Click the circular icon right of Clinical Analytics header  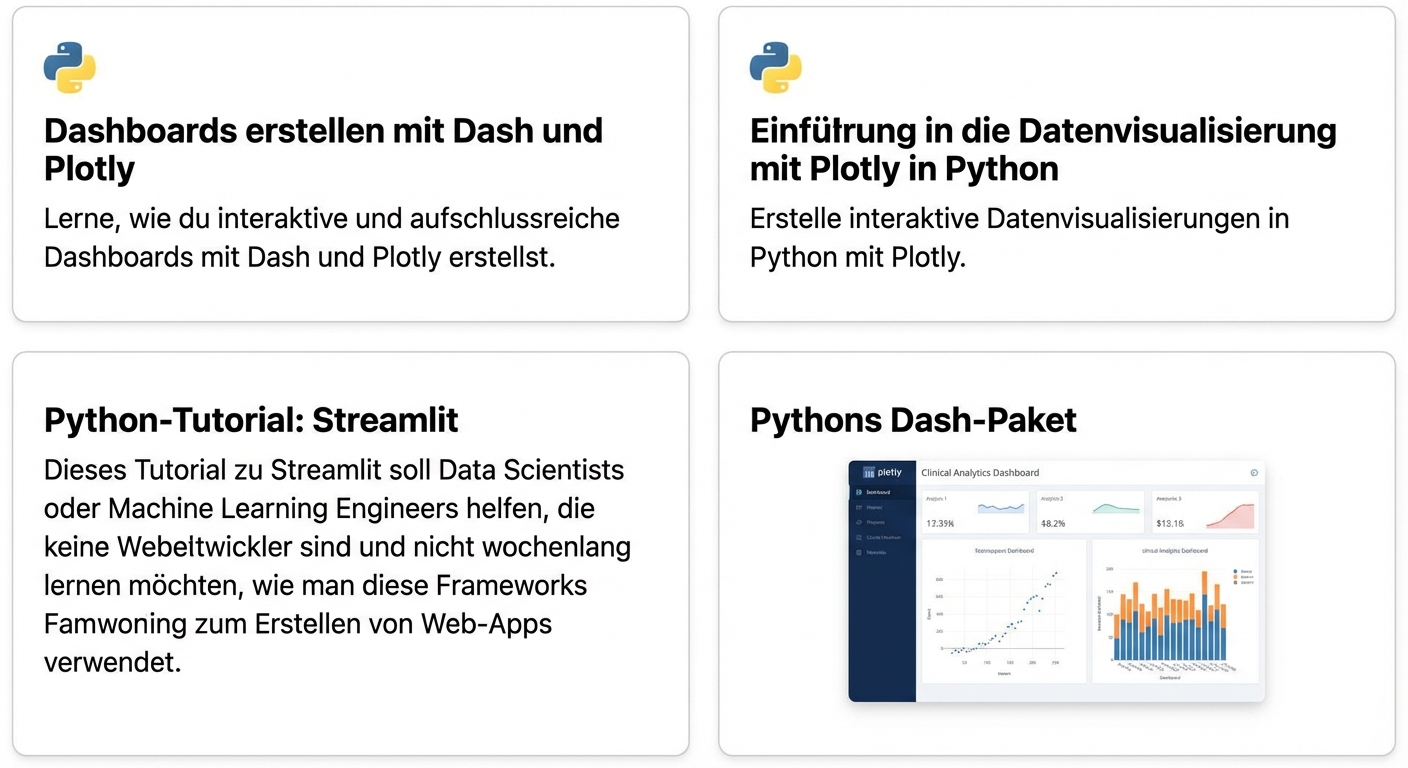pyautogui.click(x=1254, y=473)
